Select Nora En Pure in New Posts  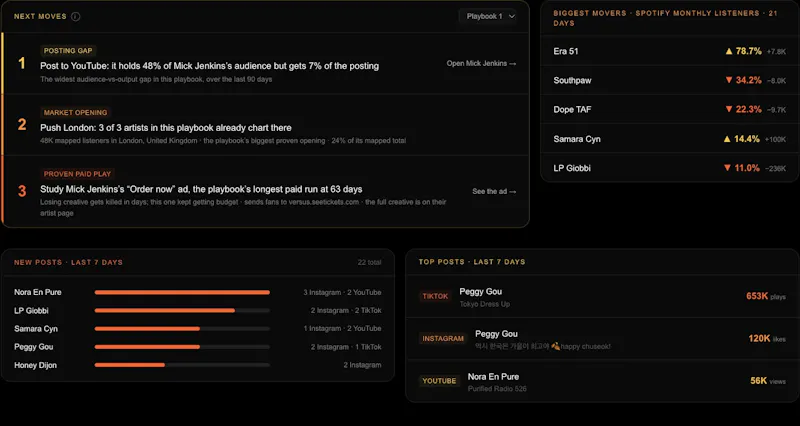[38, 292]
